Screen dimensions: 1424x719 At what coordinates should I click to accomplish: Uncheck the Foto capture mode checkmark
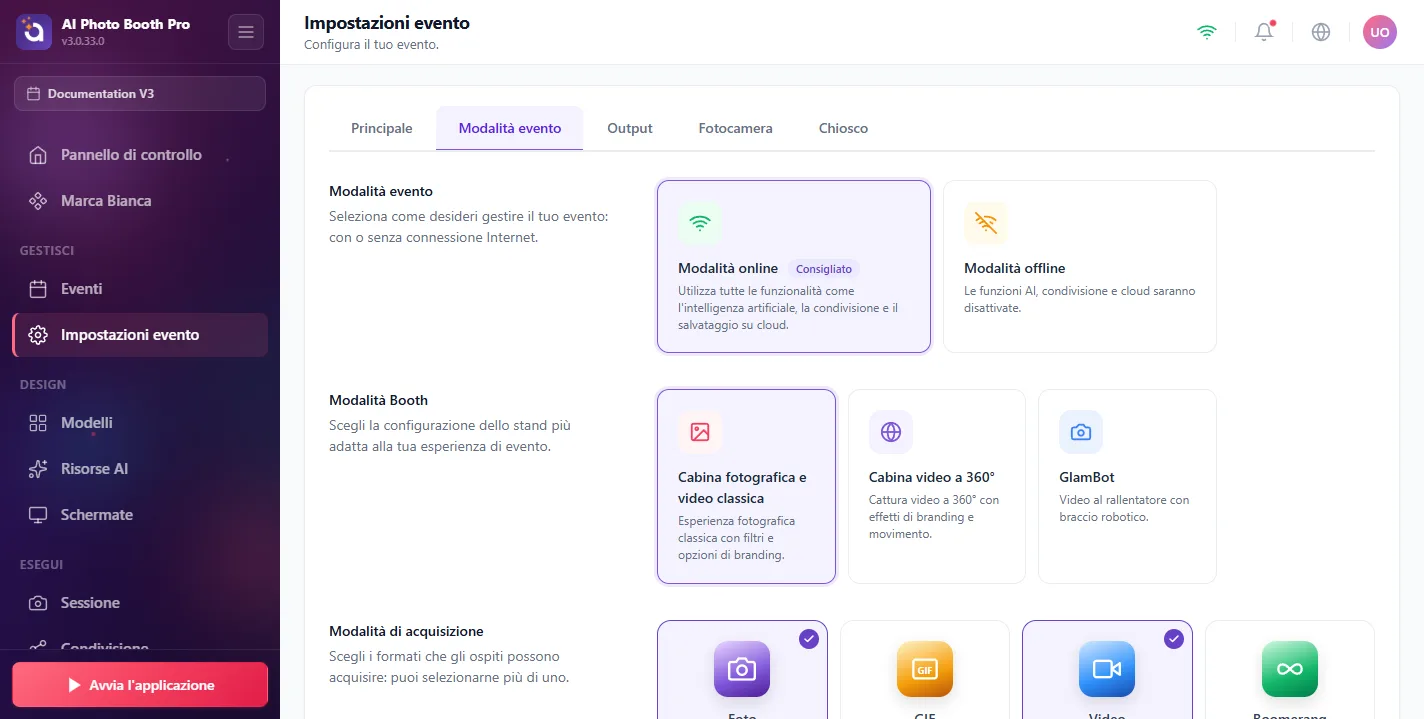coord(809,639)
